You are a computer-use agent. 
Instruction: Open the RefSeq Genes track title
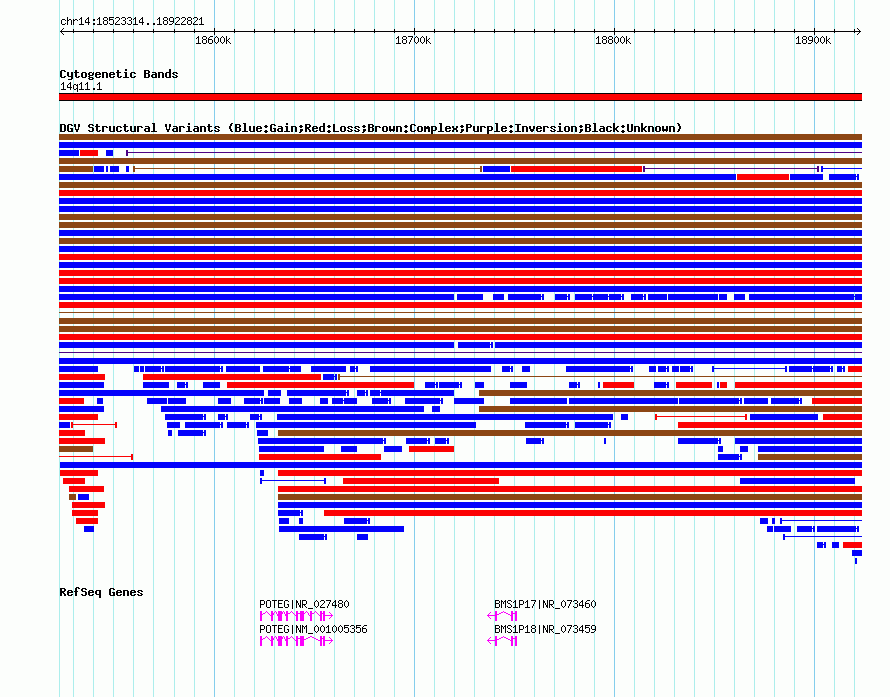[101, 592]
